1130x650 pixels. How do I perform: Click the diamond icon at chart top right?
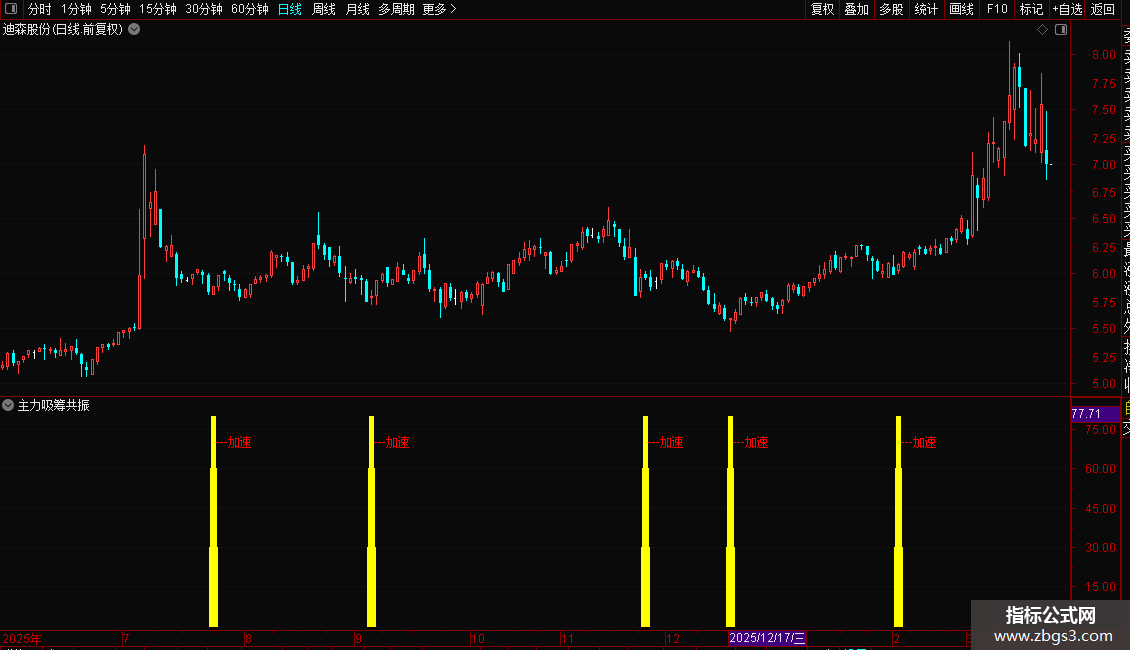[1042, 30]
